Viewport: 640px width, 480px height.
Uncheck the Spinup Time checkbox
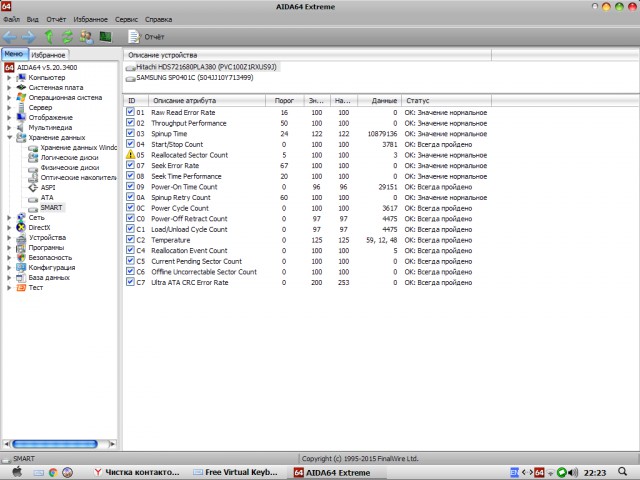click(x=130, y=133)
